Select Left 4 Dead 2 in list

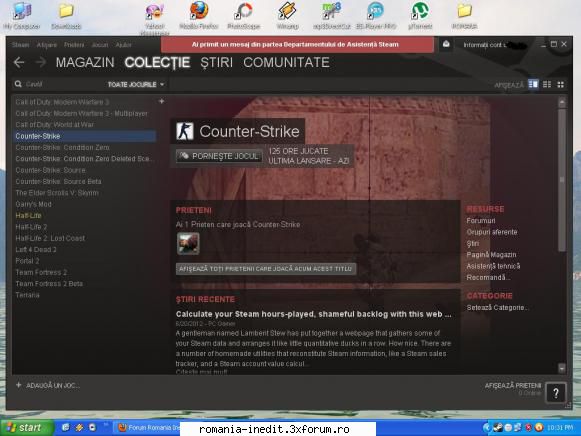36,250
